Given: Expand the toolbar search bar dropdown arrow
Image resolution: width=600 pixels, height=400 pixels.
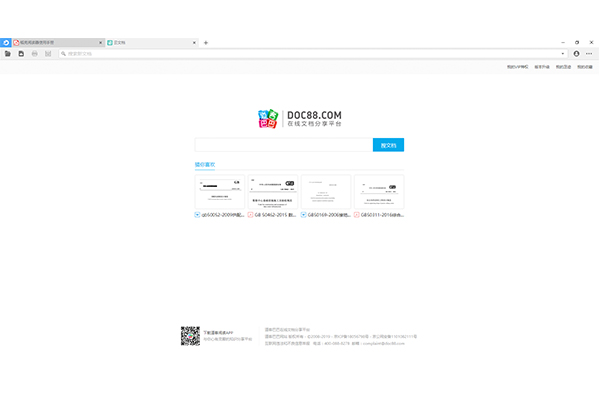Looking at the screenshot, I should (x=562, y=54).
